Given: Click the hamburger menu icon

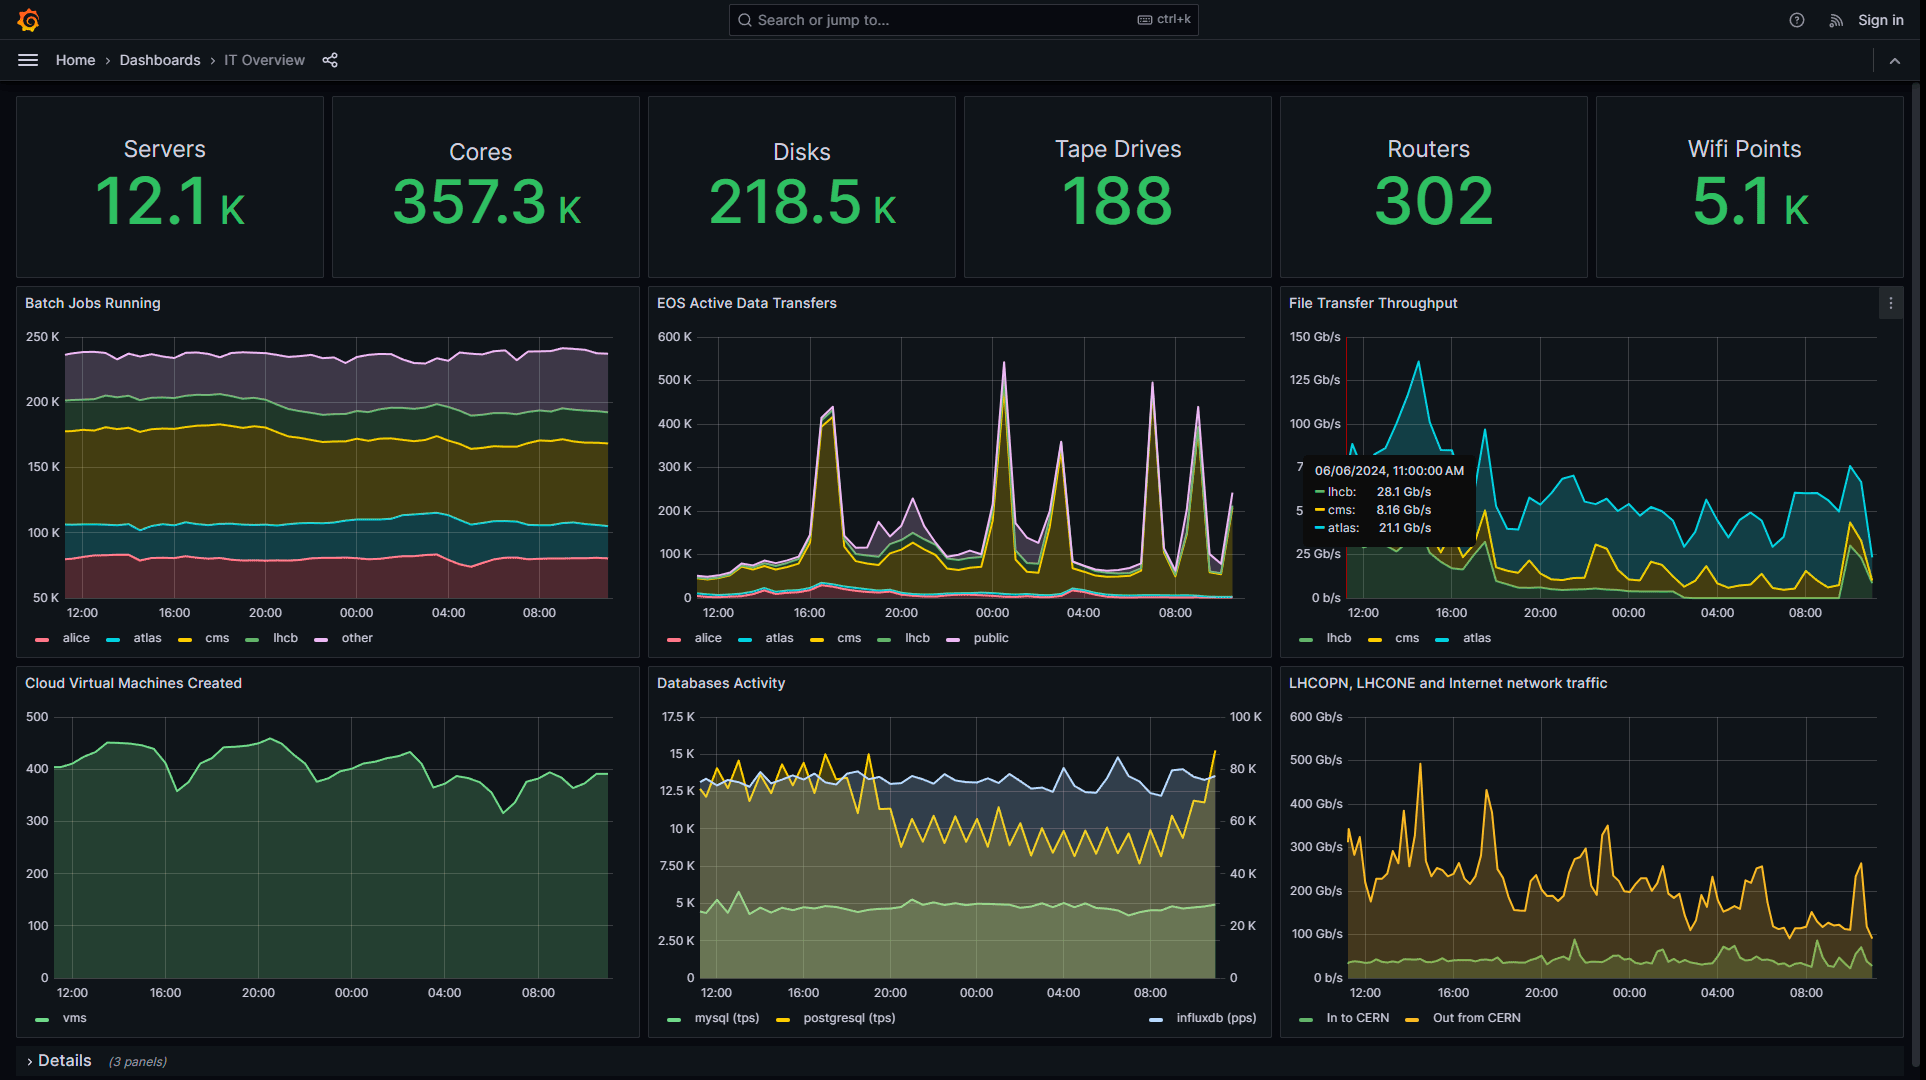Looking at the screenshot, I should pyautogui.click(x=26, y=60).
